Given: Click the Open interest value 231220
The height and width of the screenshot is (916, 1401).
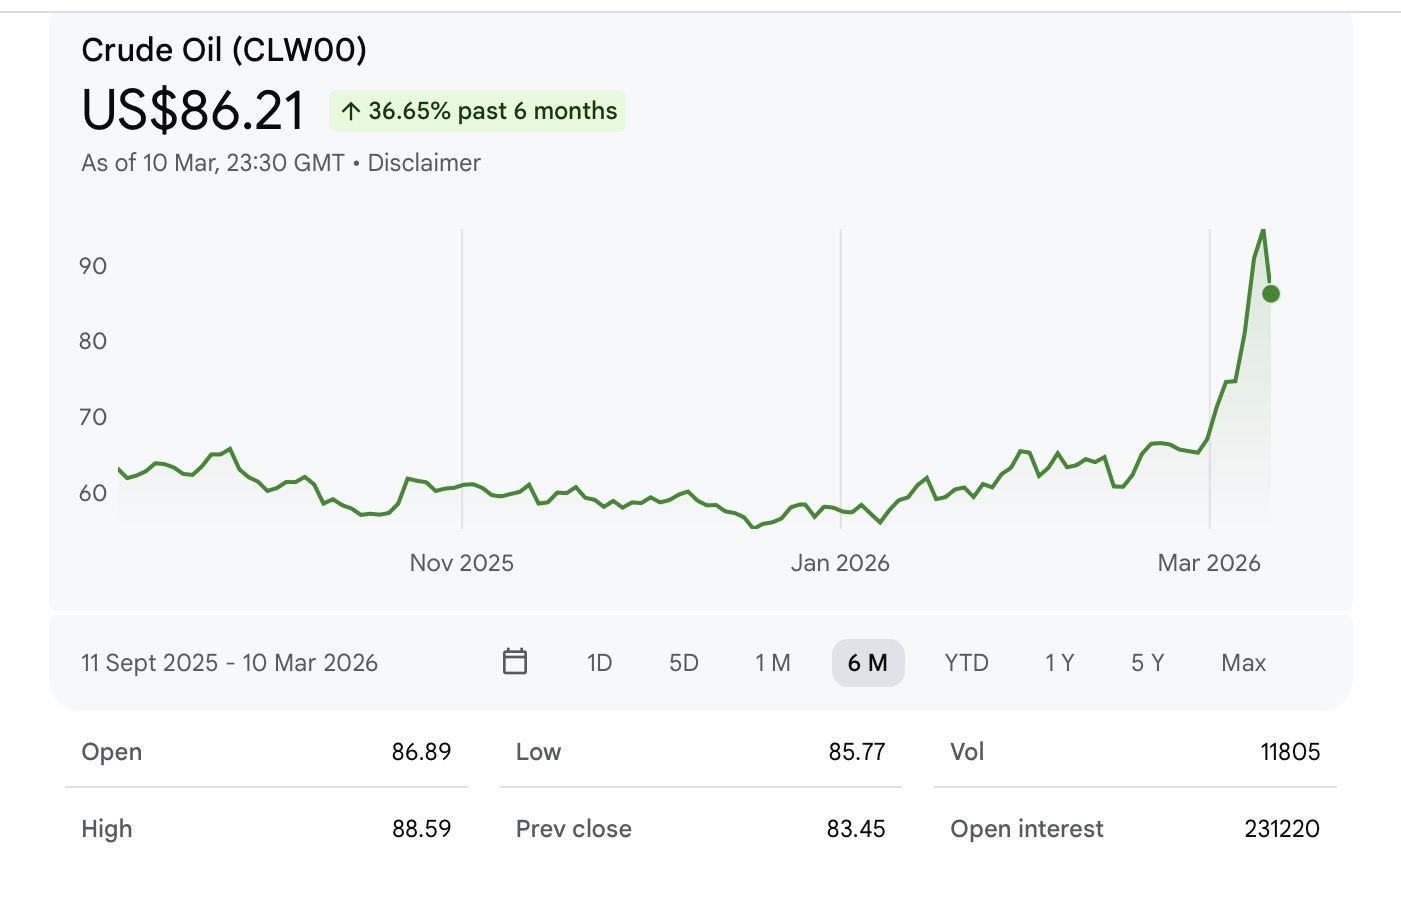Looking at the screenshot, I should (x=1282, y=829).
